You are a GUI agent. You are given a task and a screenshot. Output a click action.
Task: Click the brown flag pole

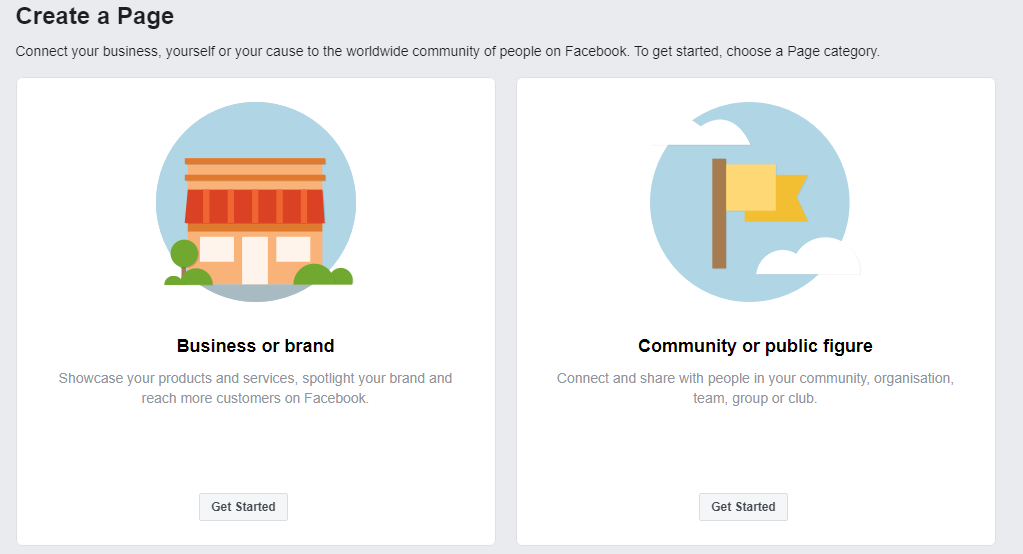pos(719,213)
